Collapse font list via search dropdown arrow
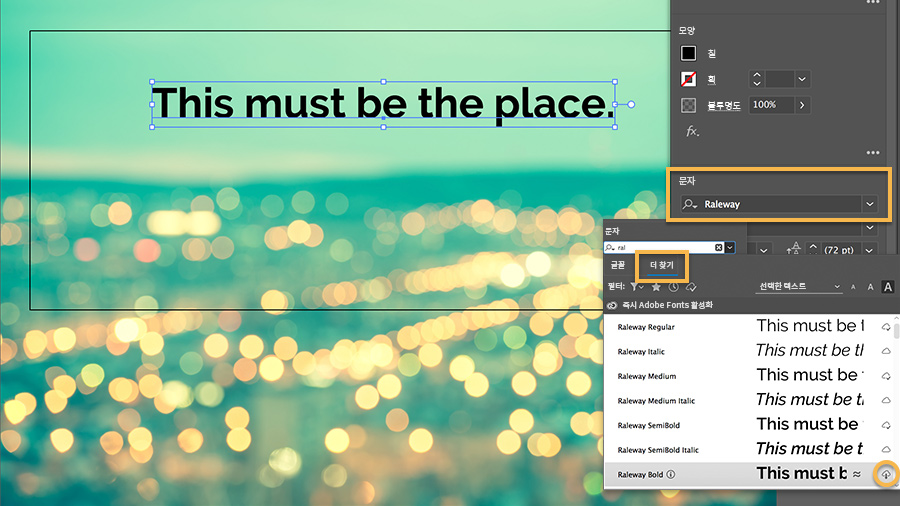The height and width of the screenshot is (506, 900). point(730,247)
